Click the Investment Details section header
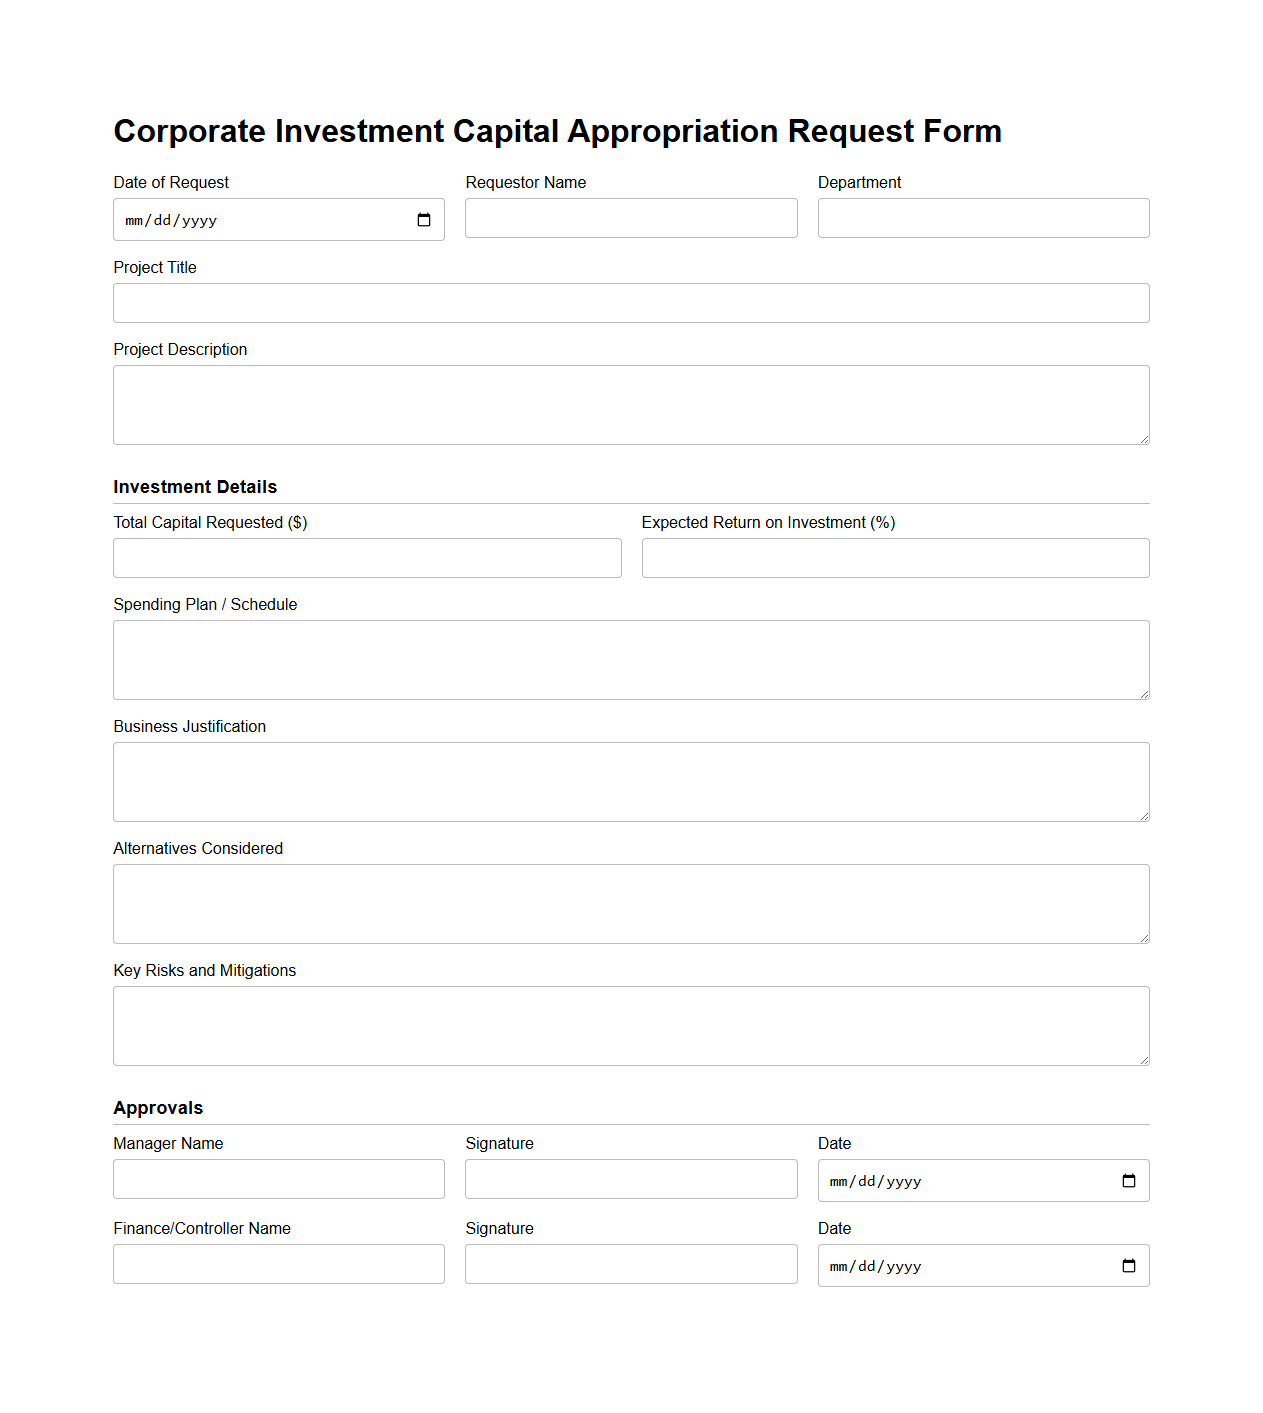Screen dimensions: 1263x1413 point(195,487)
